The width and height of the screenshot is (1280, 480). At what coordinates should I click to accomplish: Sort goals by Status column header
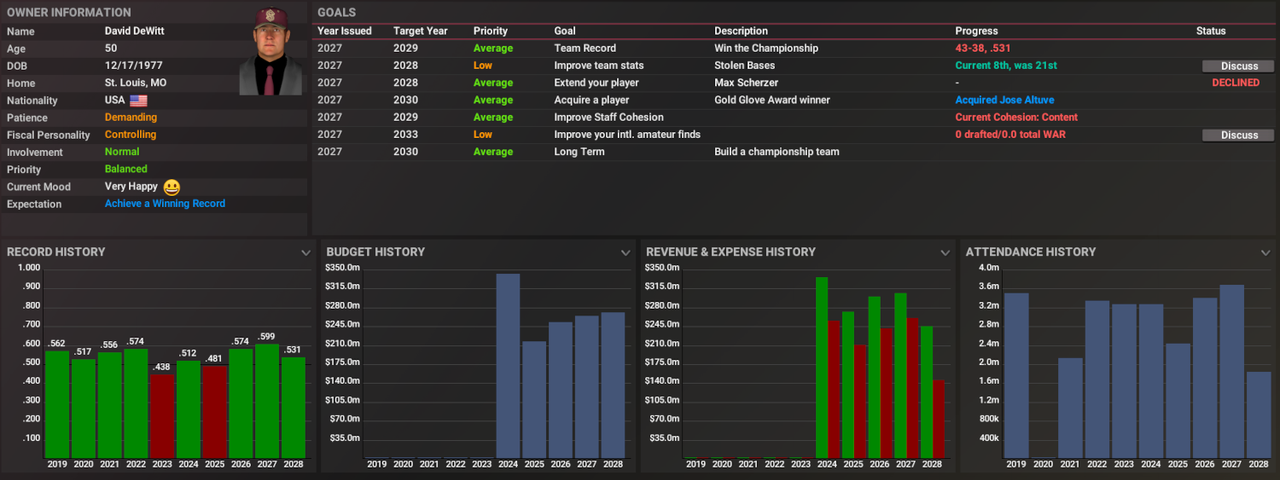1211,31
